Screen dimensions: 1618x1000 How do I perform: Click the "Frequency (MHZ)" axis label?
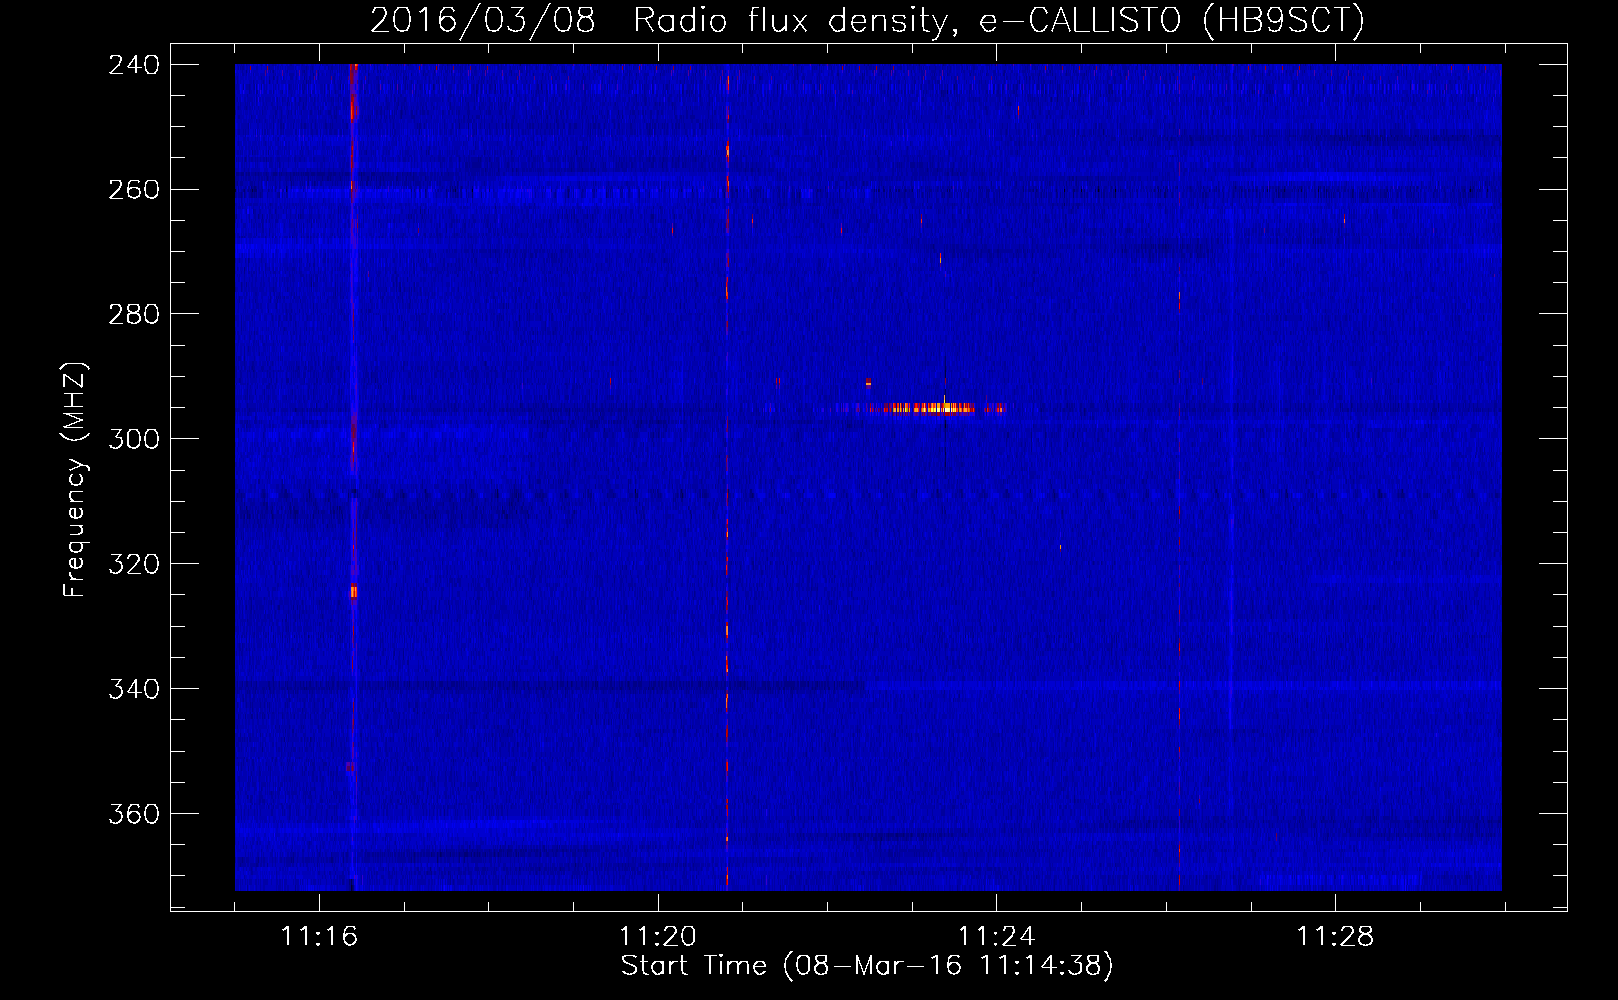(75, 480)
